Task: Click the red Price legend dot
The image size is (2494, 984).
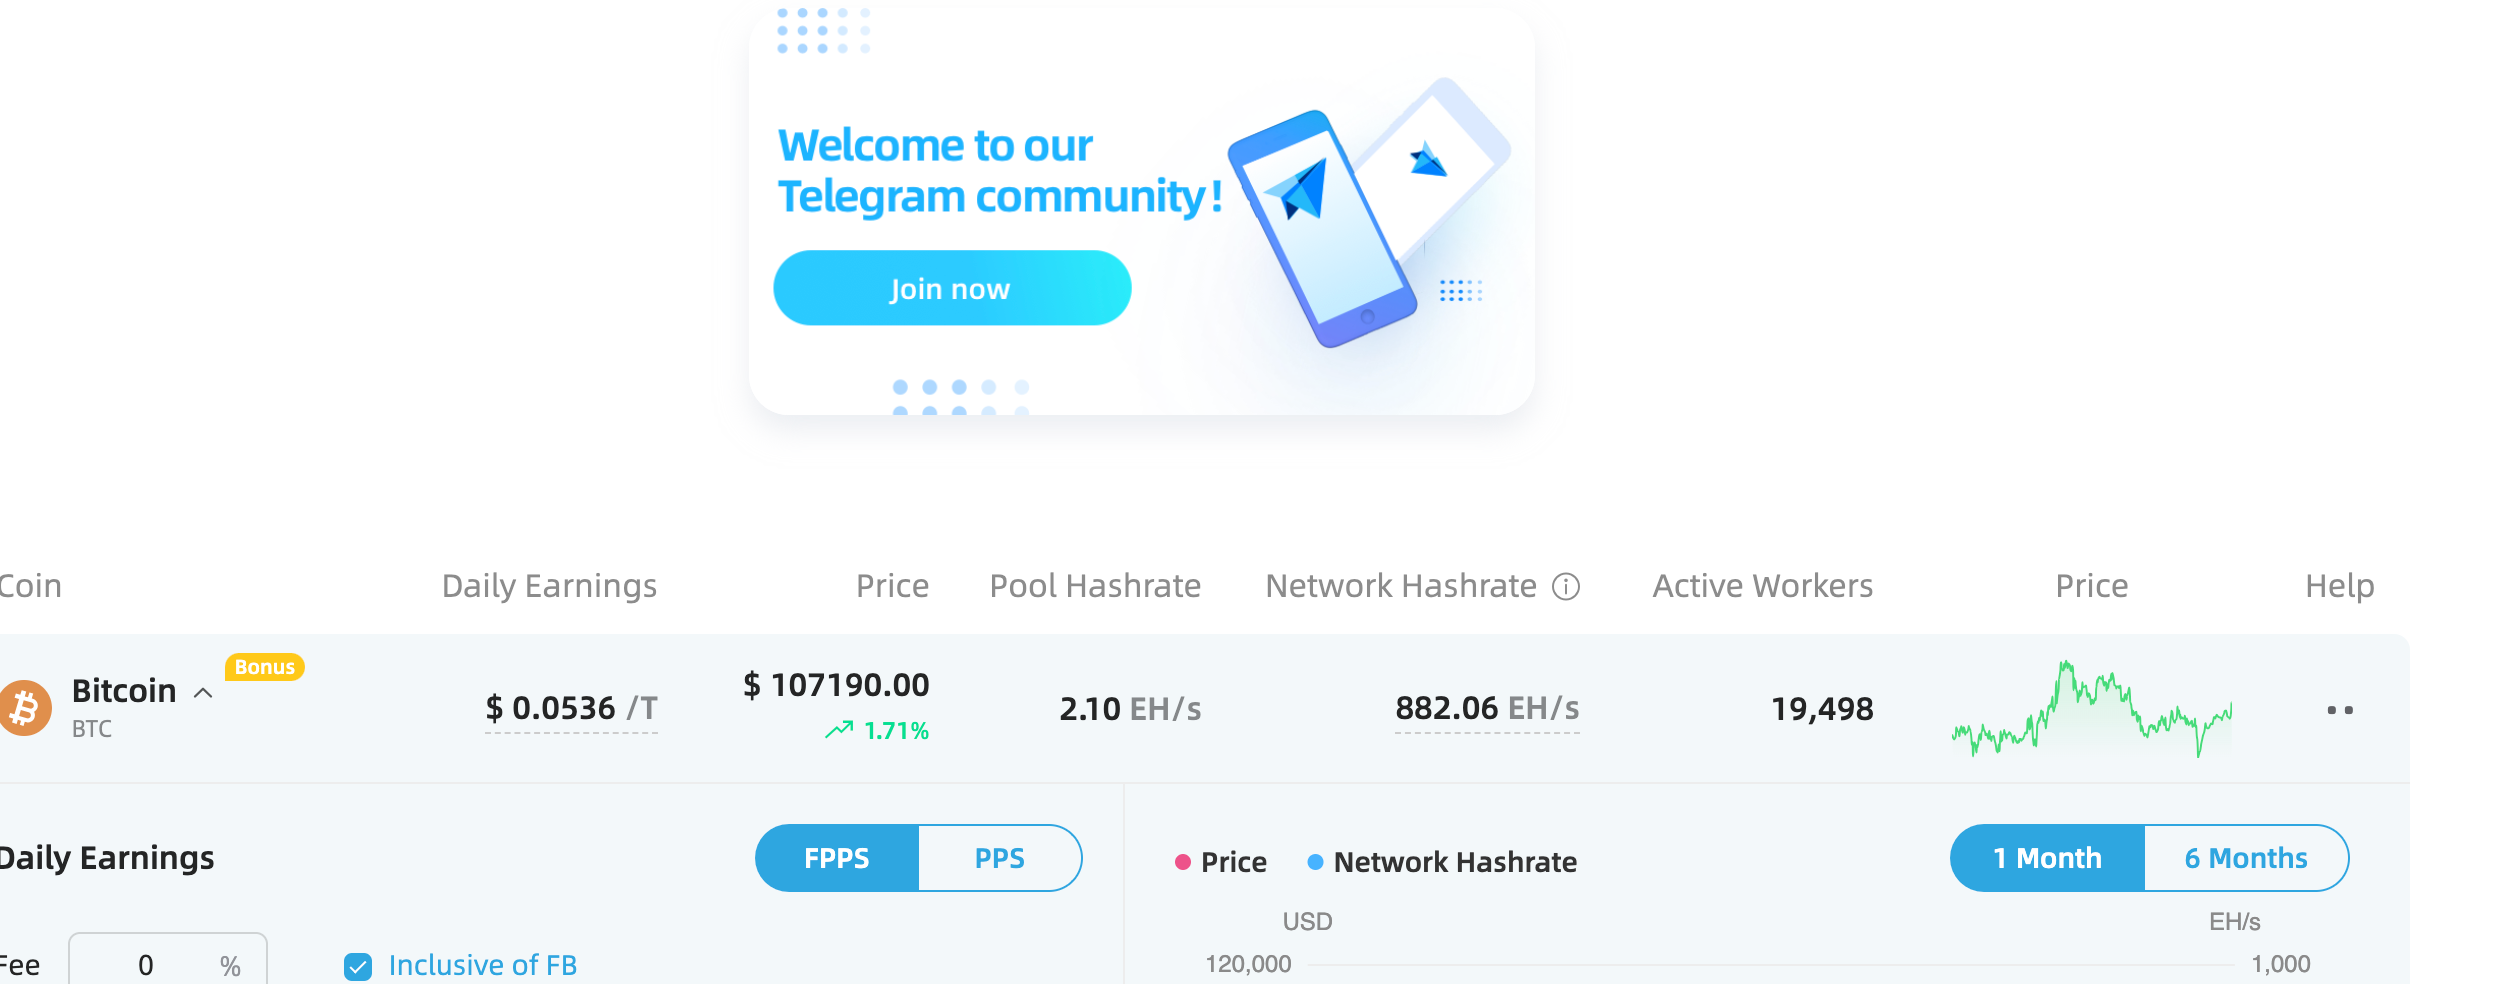Action: point(1183,862)
